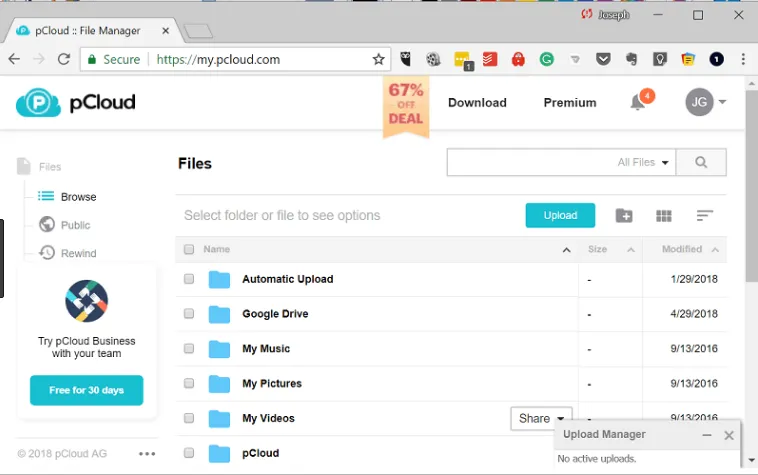Click the 1/29/2018 modified date
This screenshot has width=758, height=475.
694,279
